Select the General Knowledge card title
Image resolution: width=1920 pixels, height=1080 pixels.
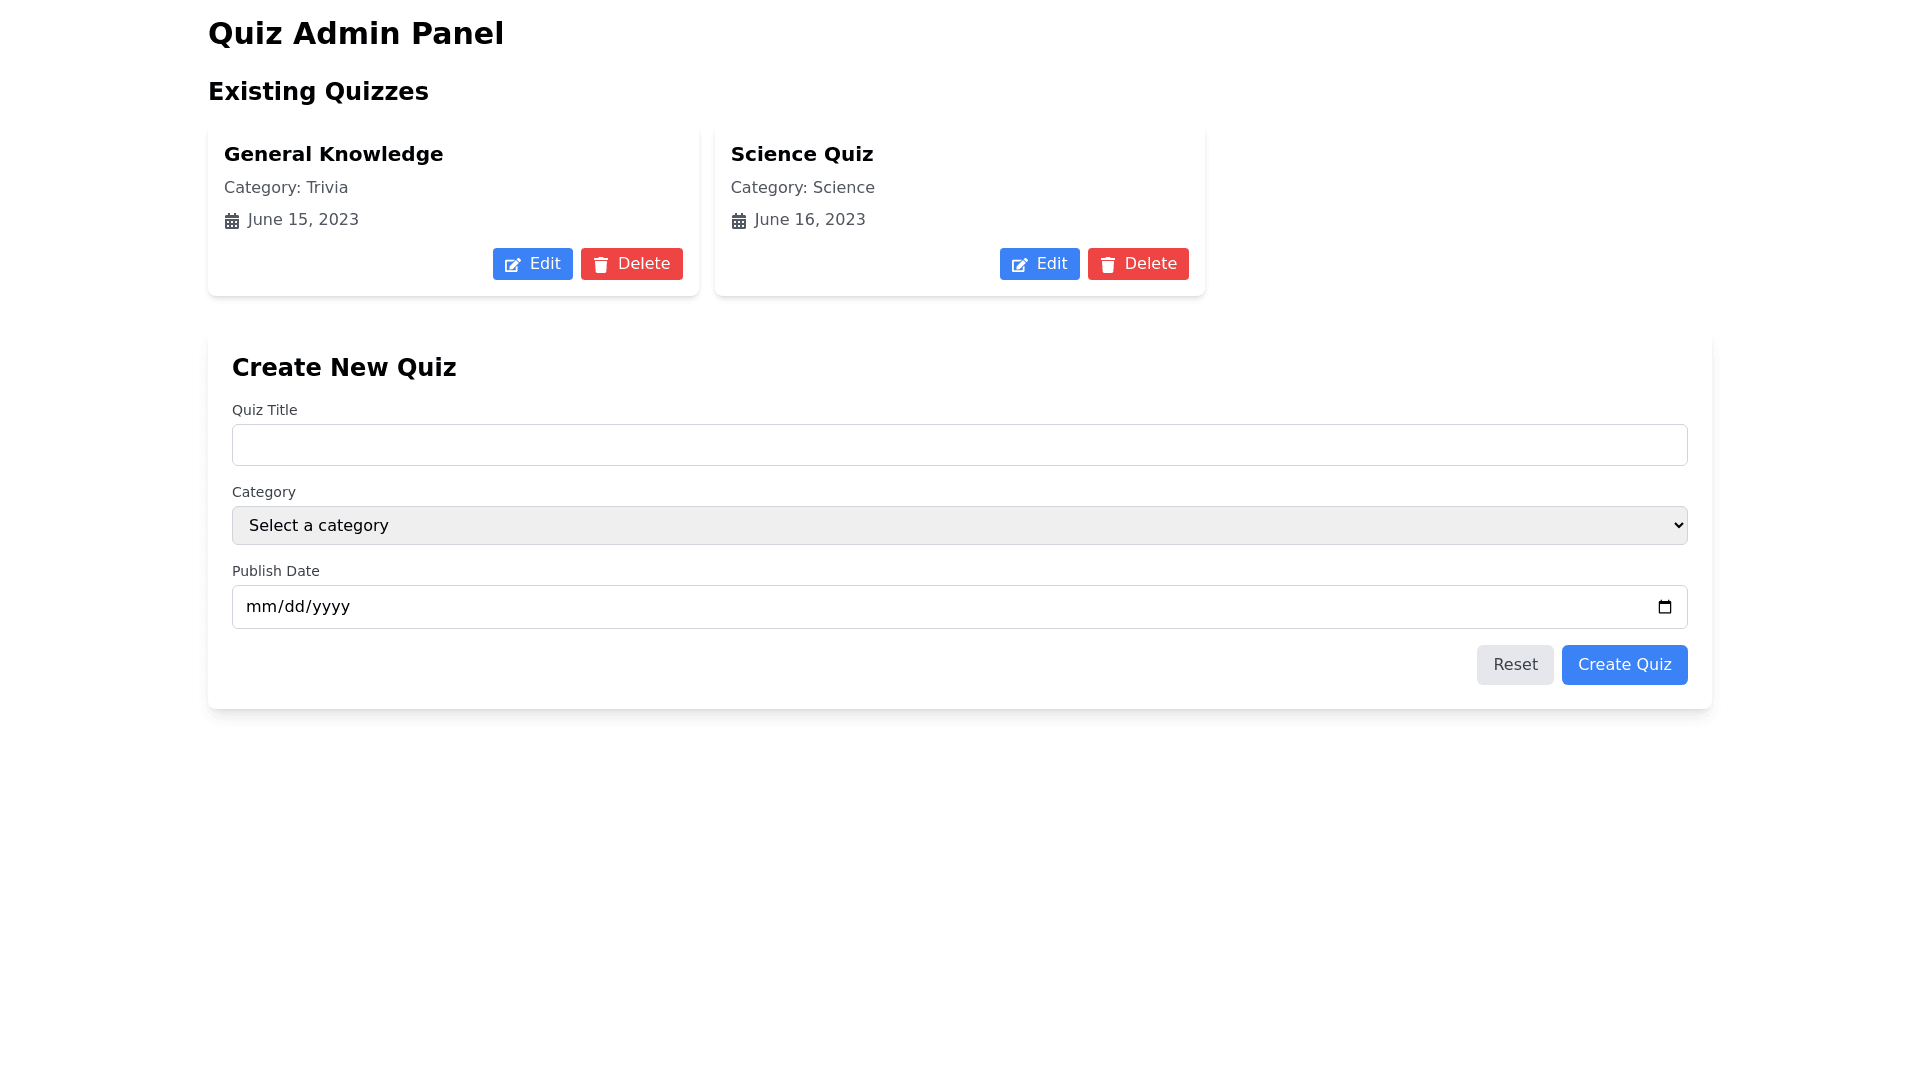click(x=333, y=154)
